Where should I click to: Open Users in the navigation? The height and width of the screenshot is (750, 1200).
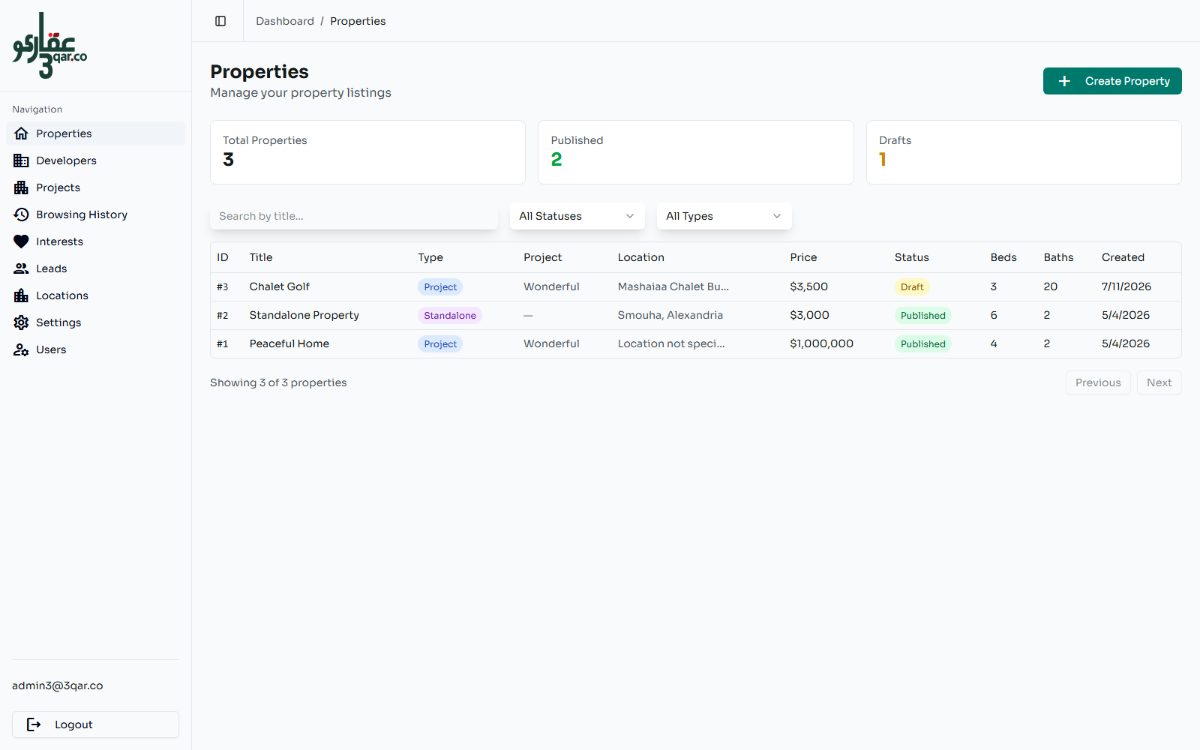coord(96,349)
